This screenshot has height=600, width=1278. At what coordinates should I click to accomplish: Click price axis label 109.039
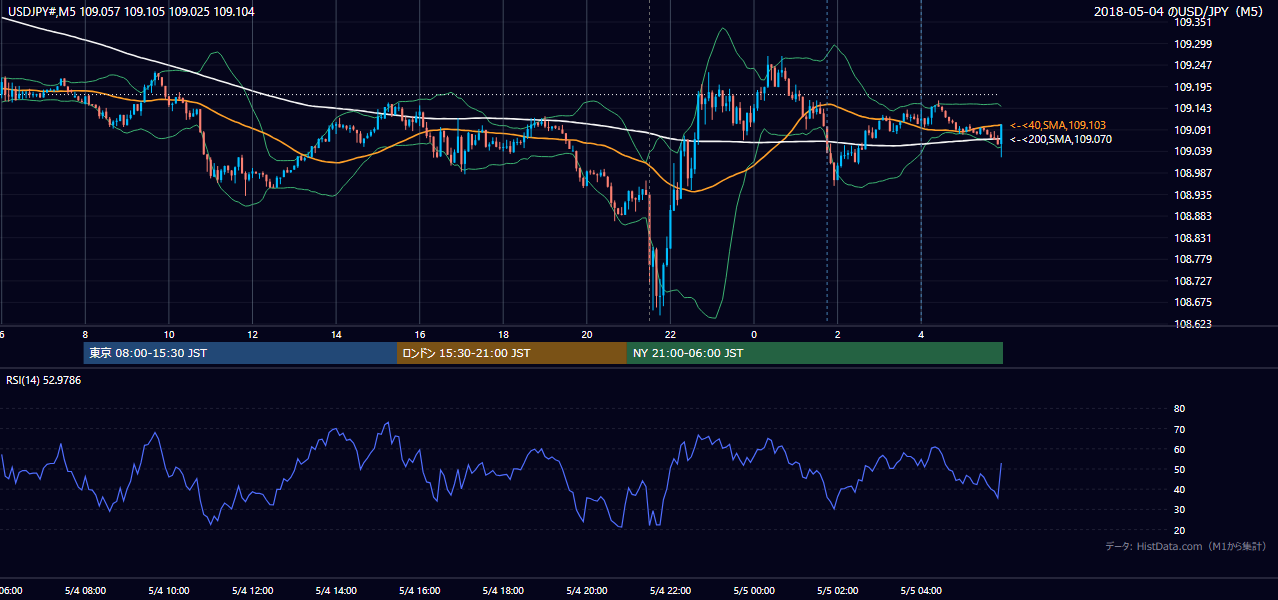(x=1195, y=151)
